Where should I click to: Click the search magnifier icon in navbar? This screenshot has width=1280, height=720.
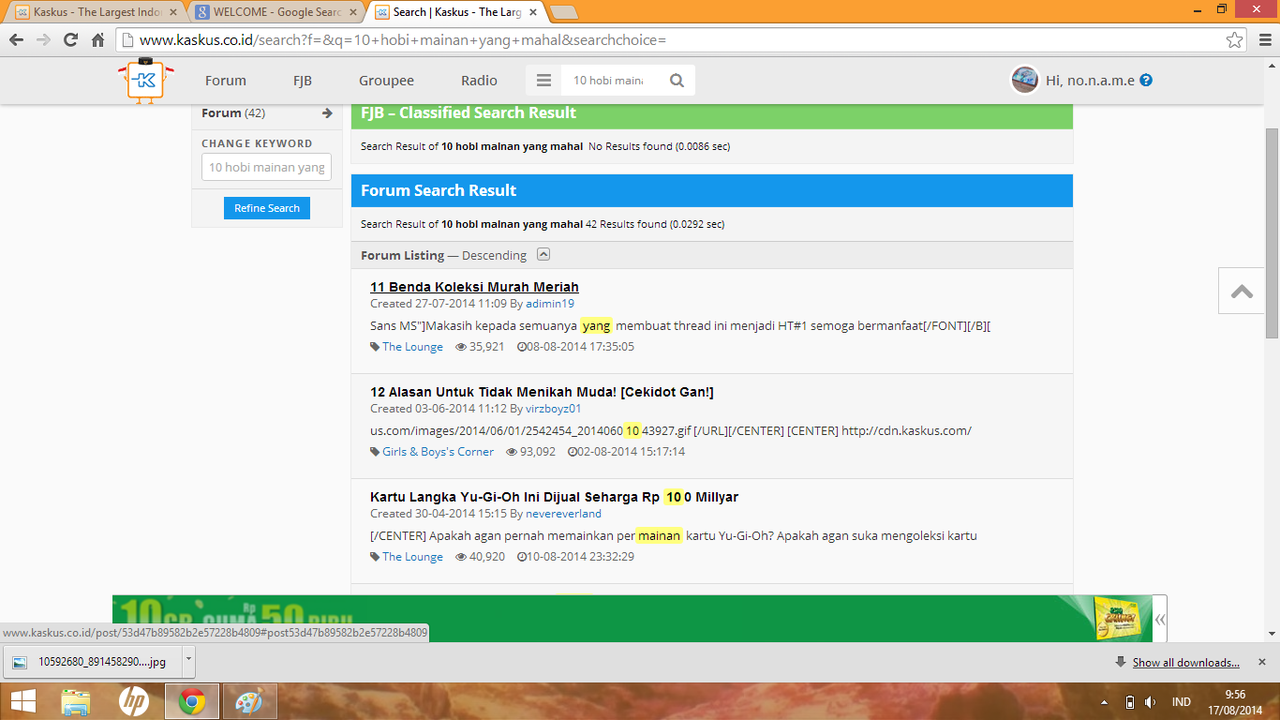(677, 81)
